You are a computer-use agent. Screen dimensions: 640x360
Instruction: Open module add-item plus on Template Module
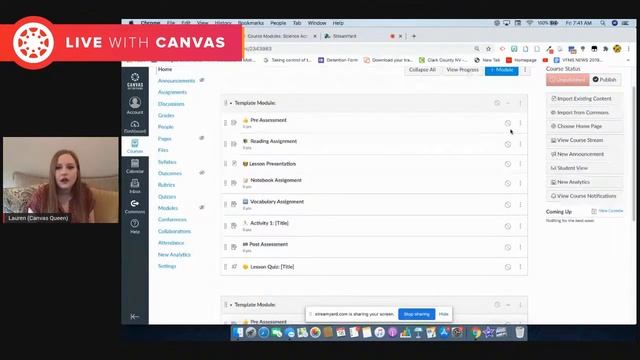[x=508, y=103]
